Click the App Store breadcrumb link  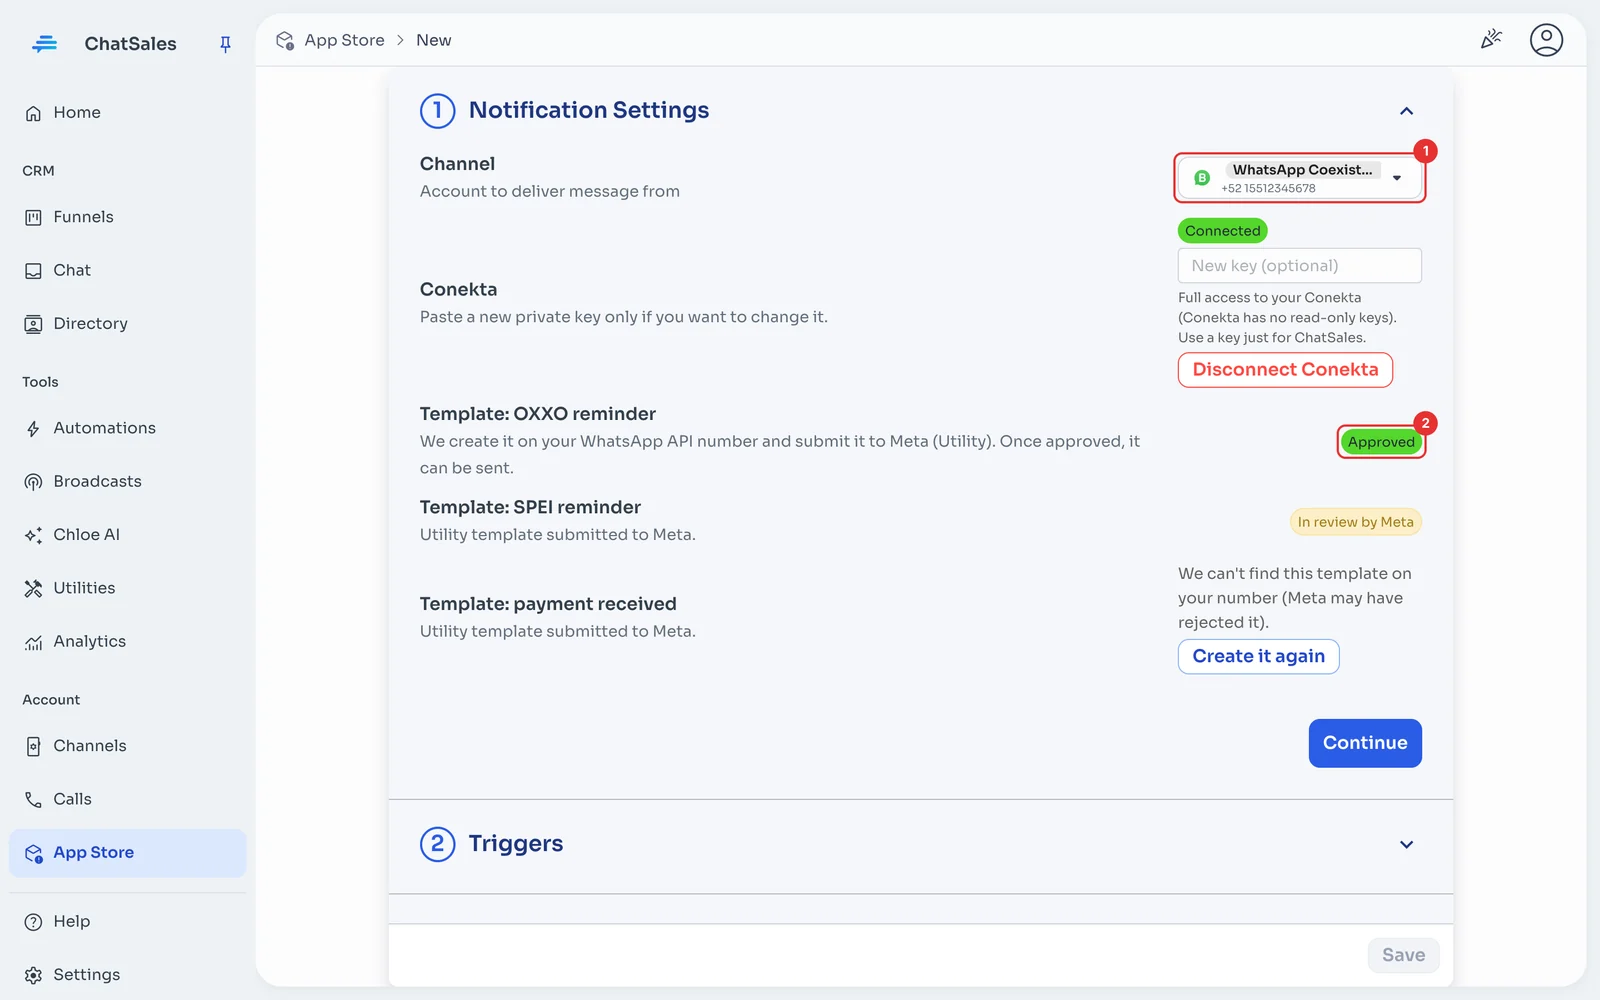(344, 40)
